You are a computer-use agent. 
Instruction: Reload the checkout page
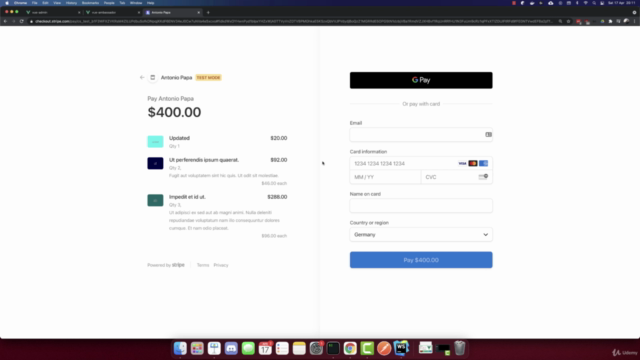(x=22, y=21)
